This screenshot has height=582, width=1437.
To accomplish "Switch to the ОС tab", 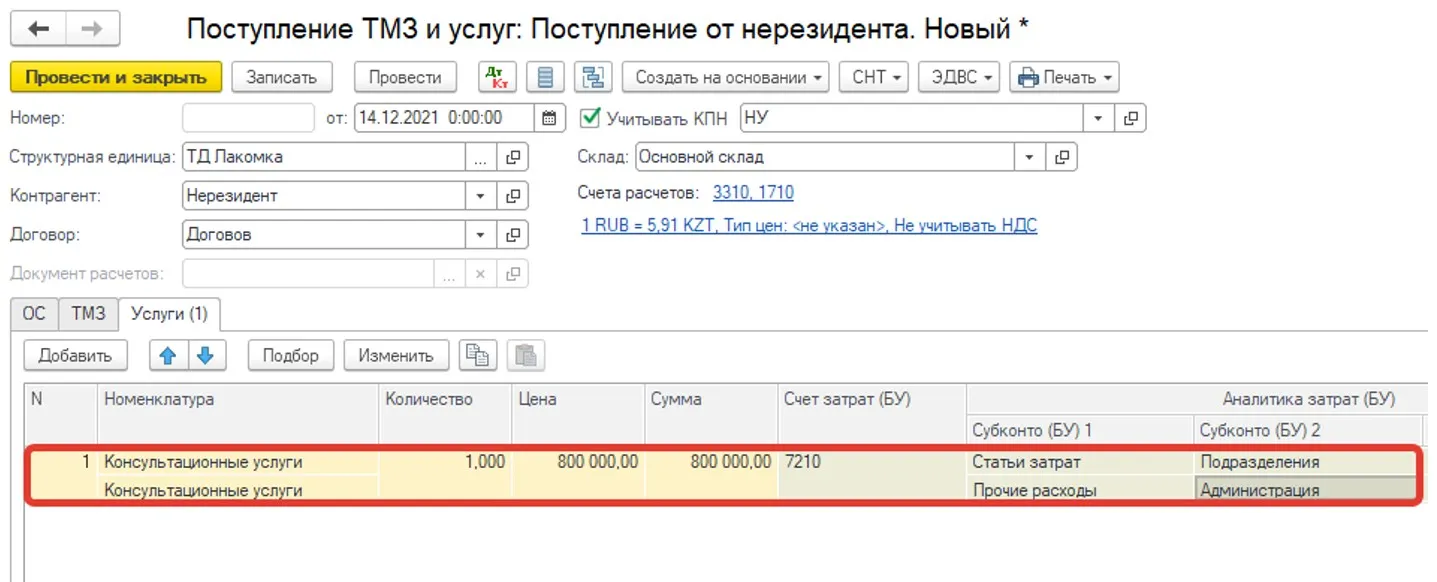I will 34,313.
